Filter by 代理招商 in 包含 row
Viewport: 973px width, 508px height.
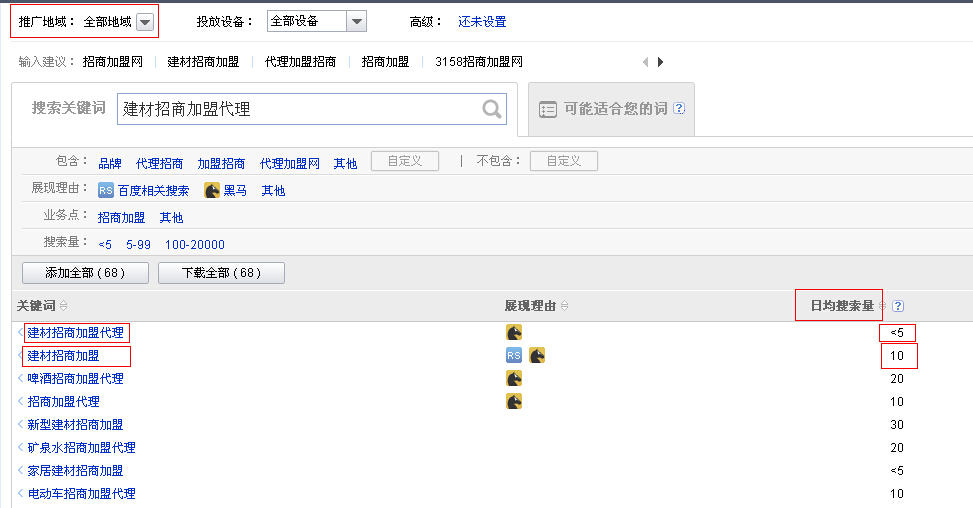pos(159,164)
